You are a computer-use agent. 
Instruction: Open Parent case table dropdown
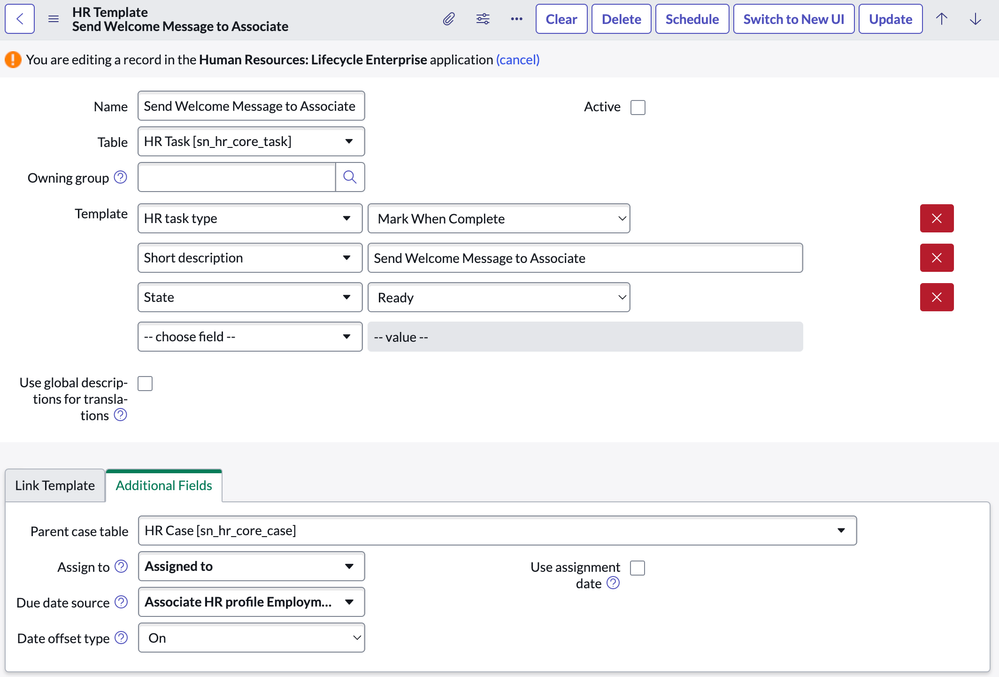click(498, 531)
